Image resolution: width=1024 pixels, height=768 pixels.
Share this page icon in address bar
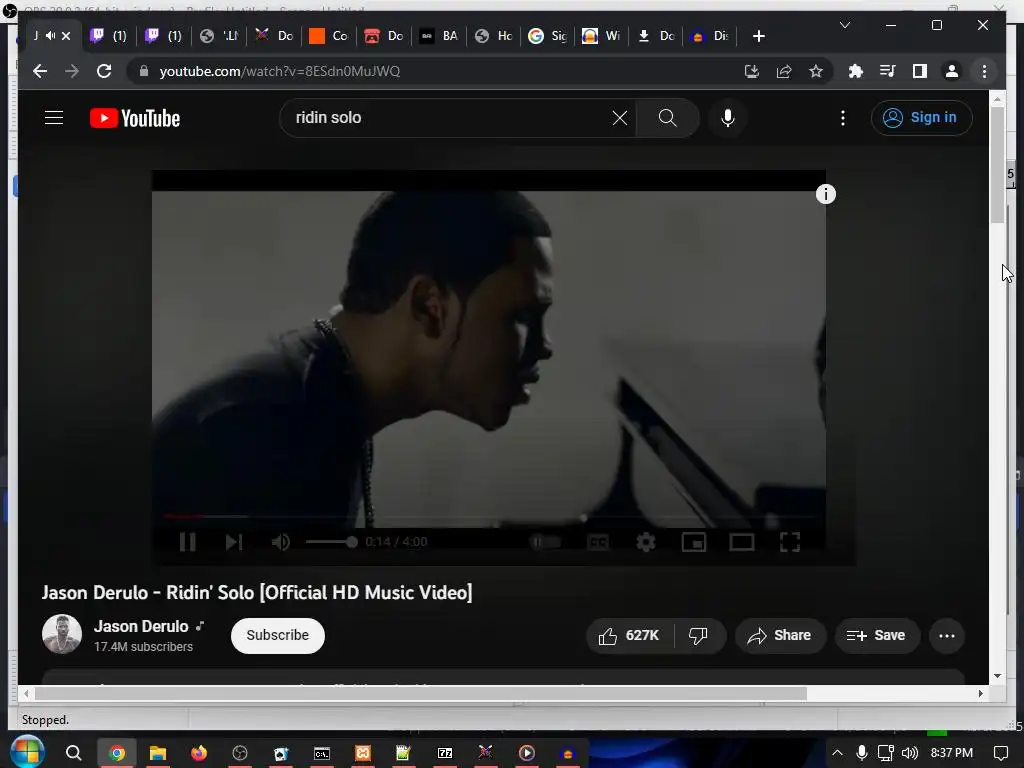[784, 71]
